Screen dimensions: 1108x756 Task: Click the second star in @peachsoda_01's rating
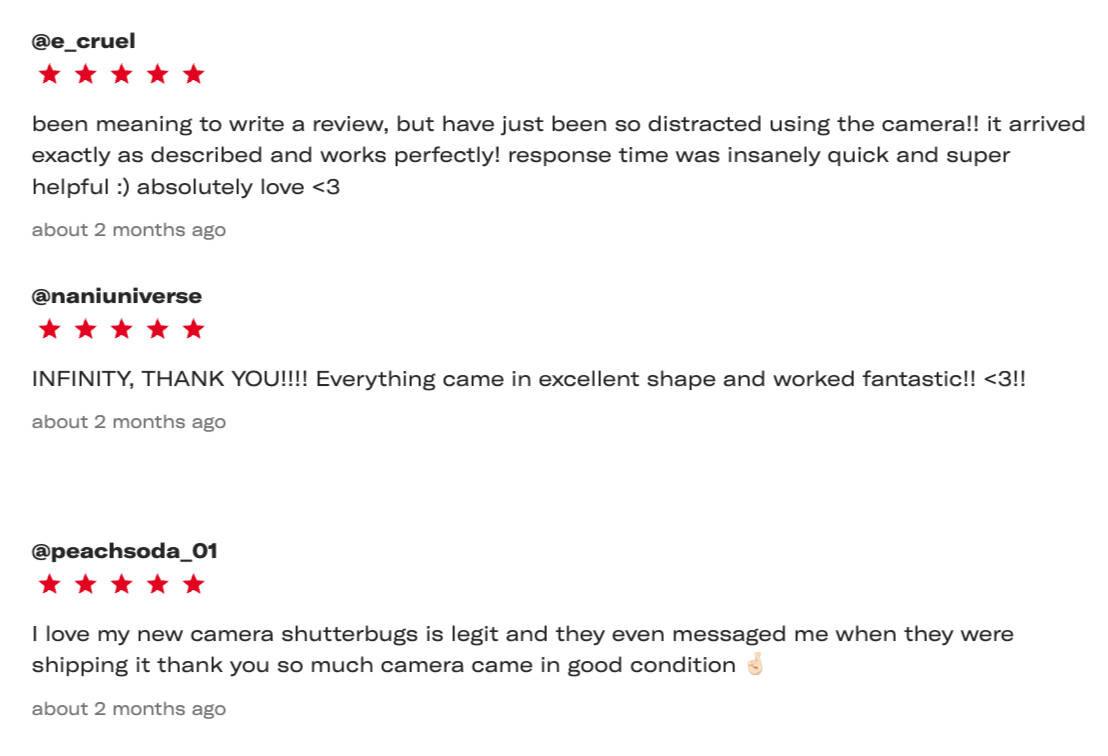(x=86, y=584)
